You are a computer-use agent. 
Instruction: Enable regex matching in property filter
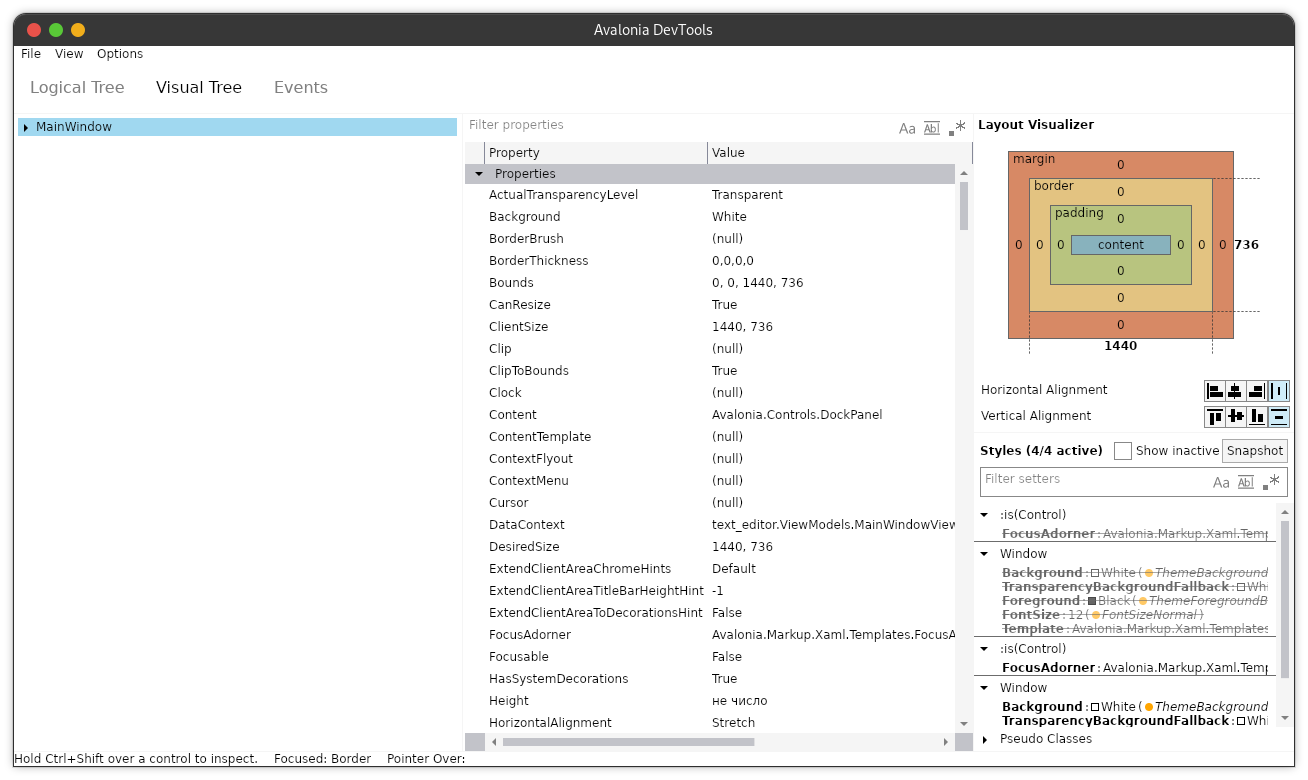956,127
